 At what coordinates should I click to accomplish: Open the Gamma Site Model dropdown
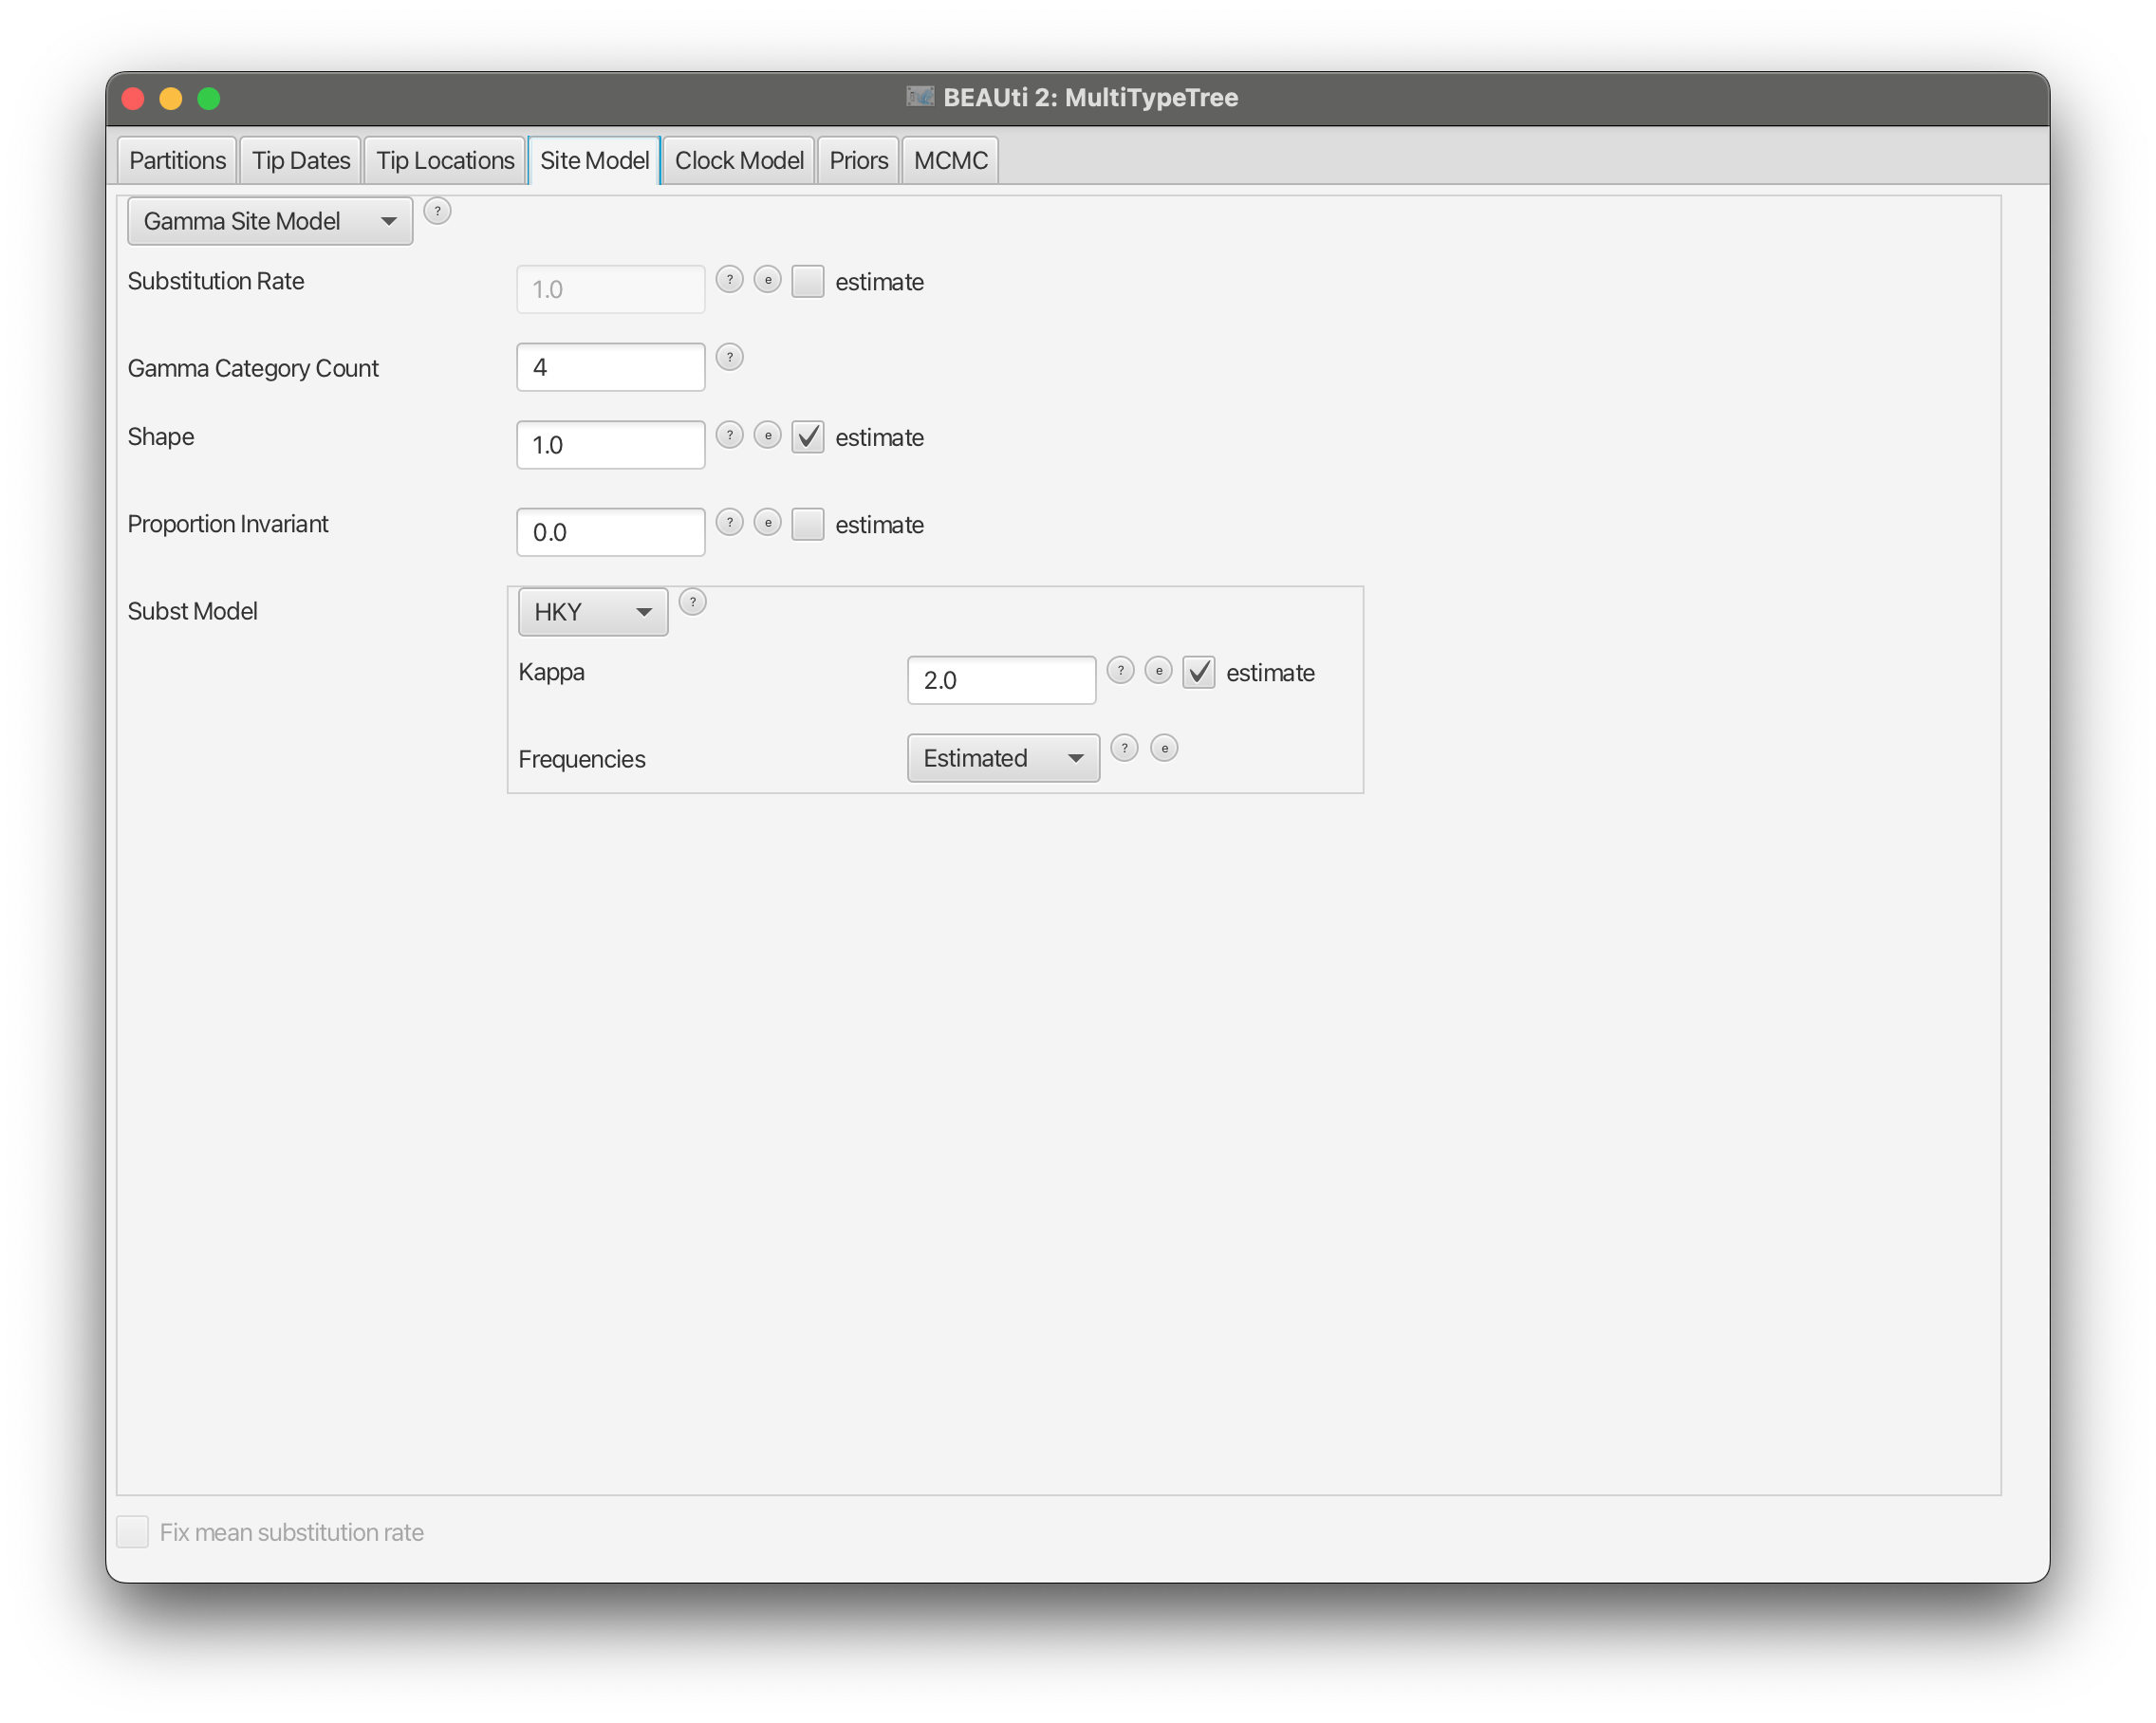(x=270, y=221)
